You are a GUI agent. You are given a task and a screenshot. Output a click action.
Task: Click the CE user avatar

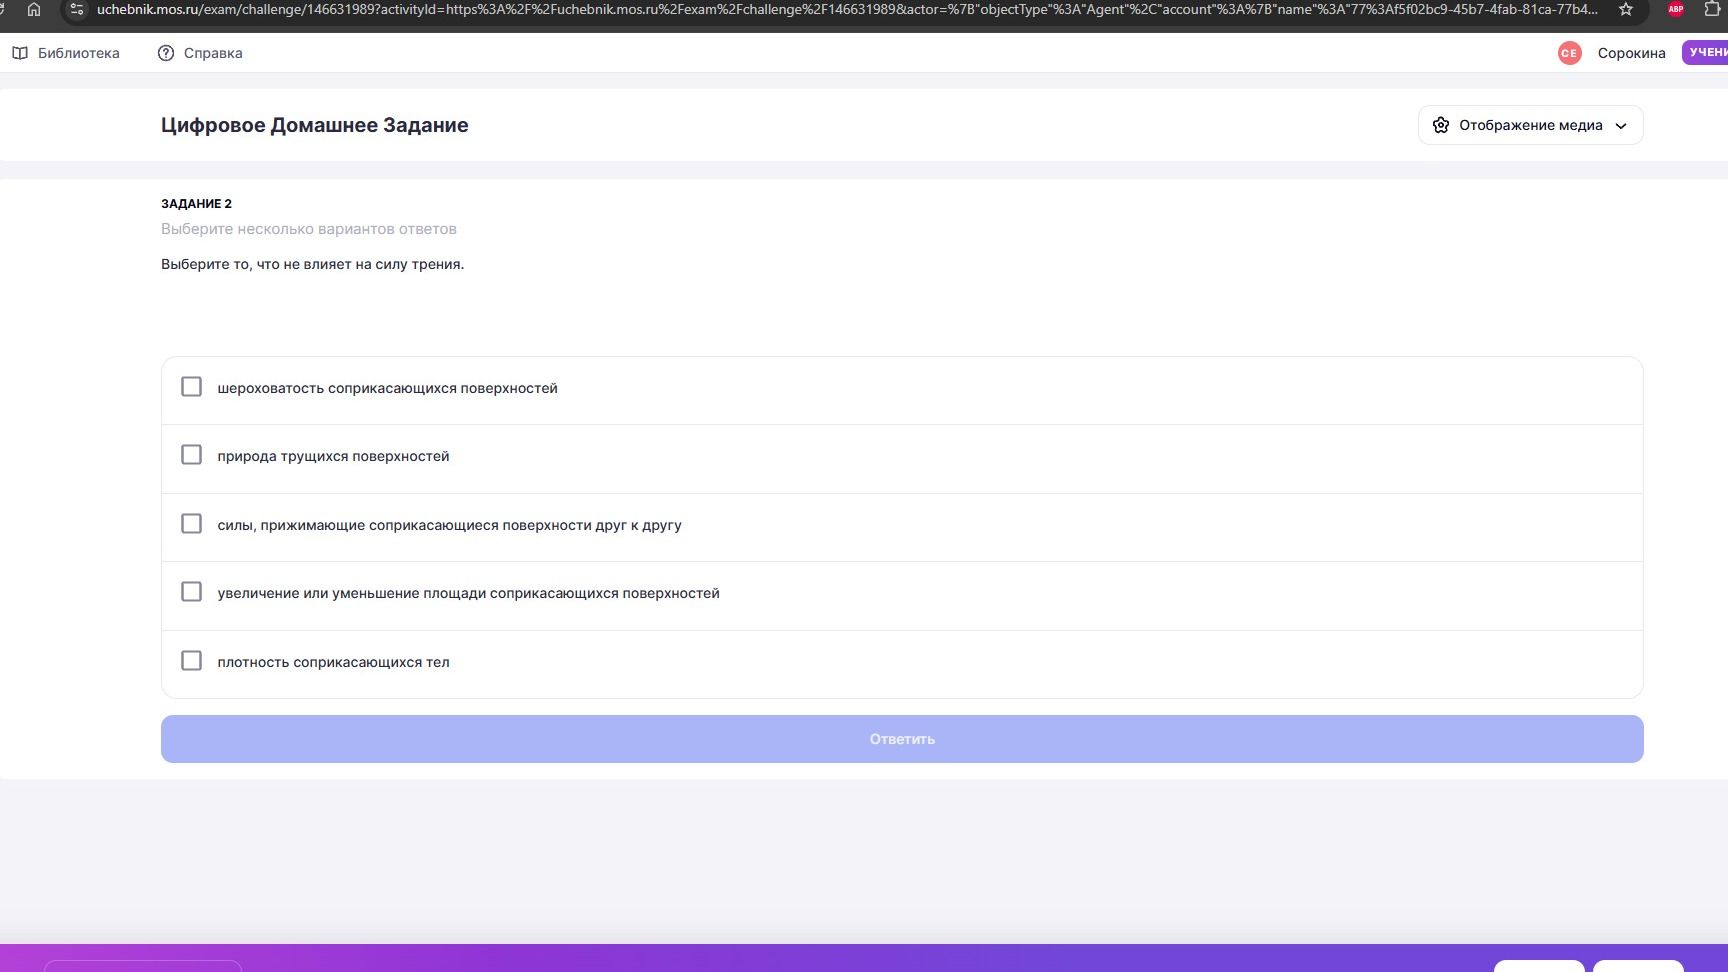click(x=1570, y=53)
